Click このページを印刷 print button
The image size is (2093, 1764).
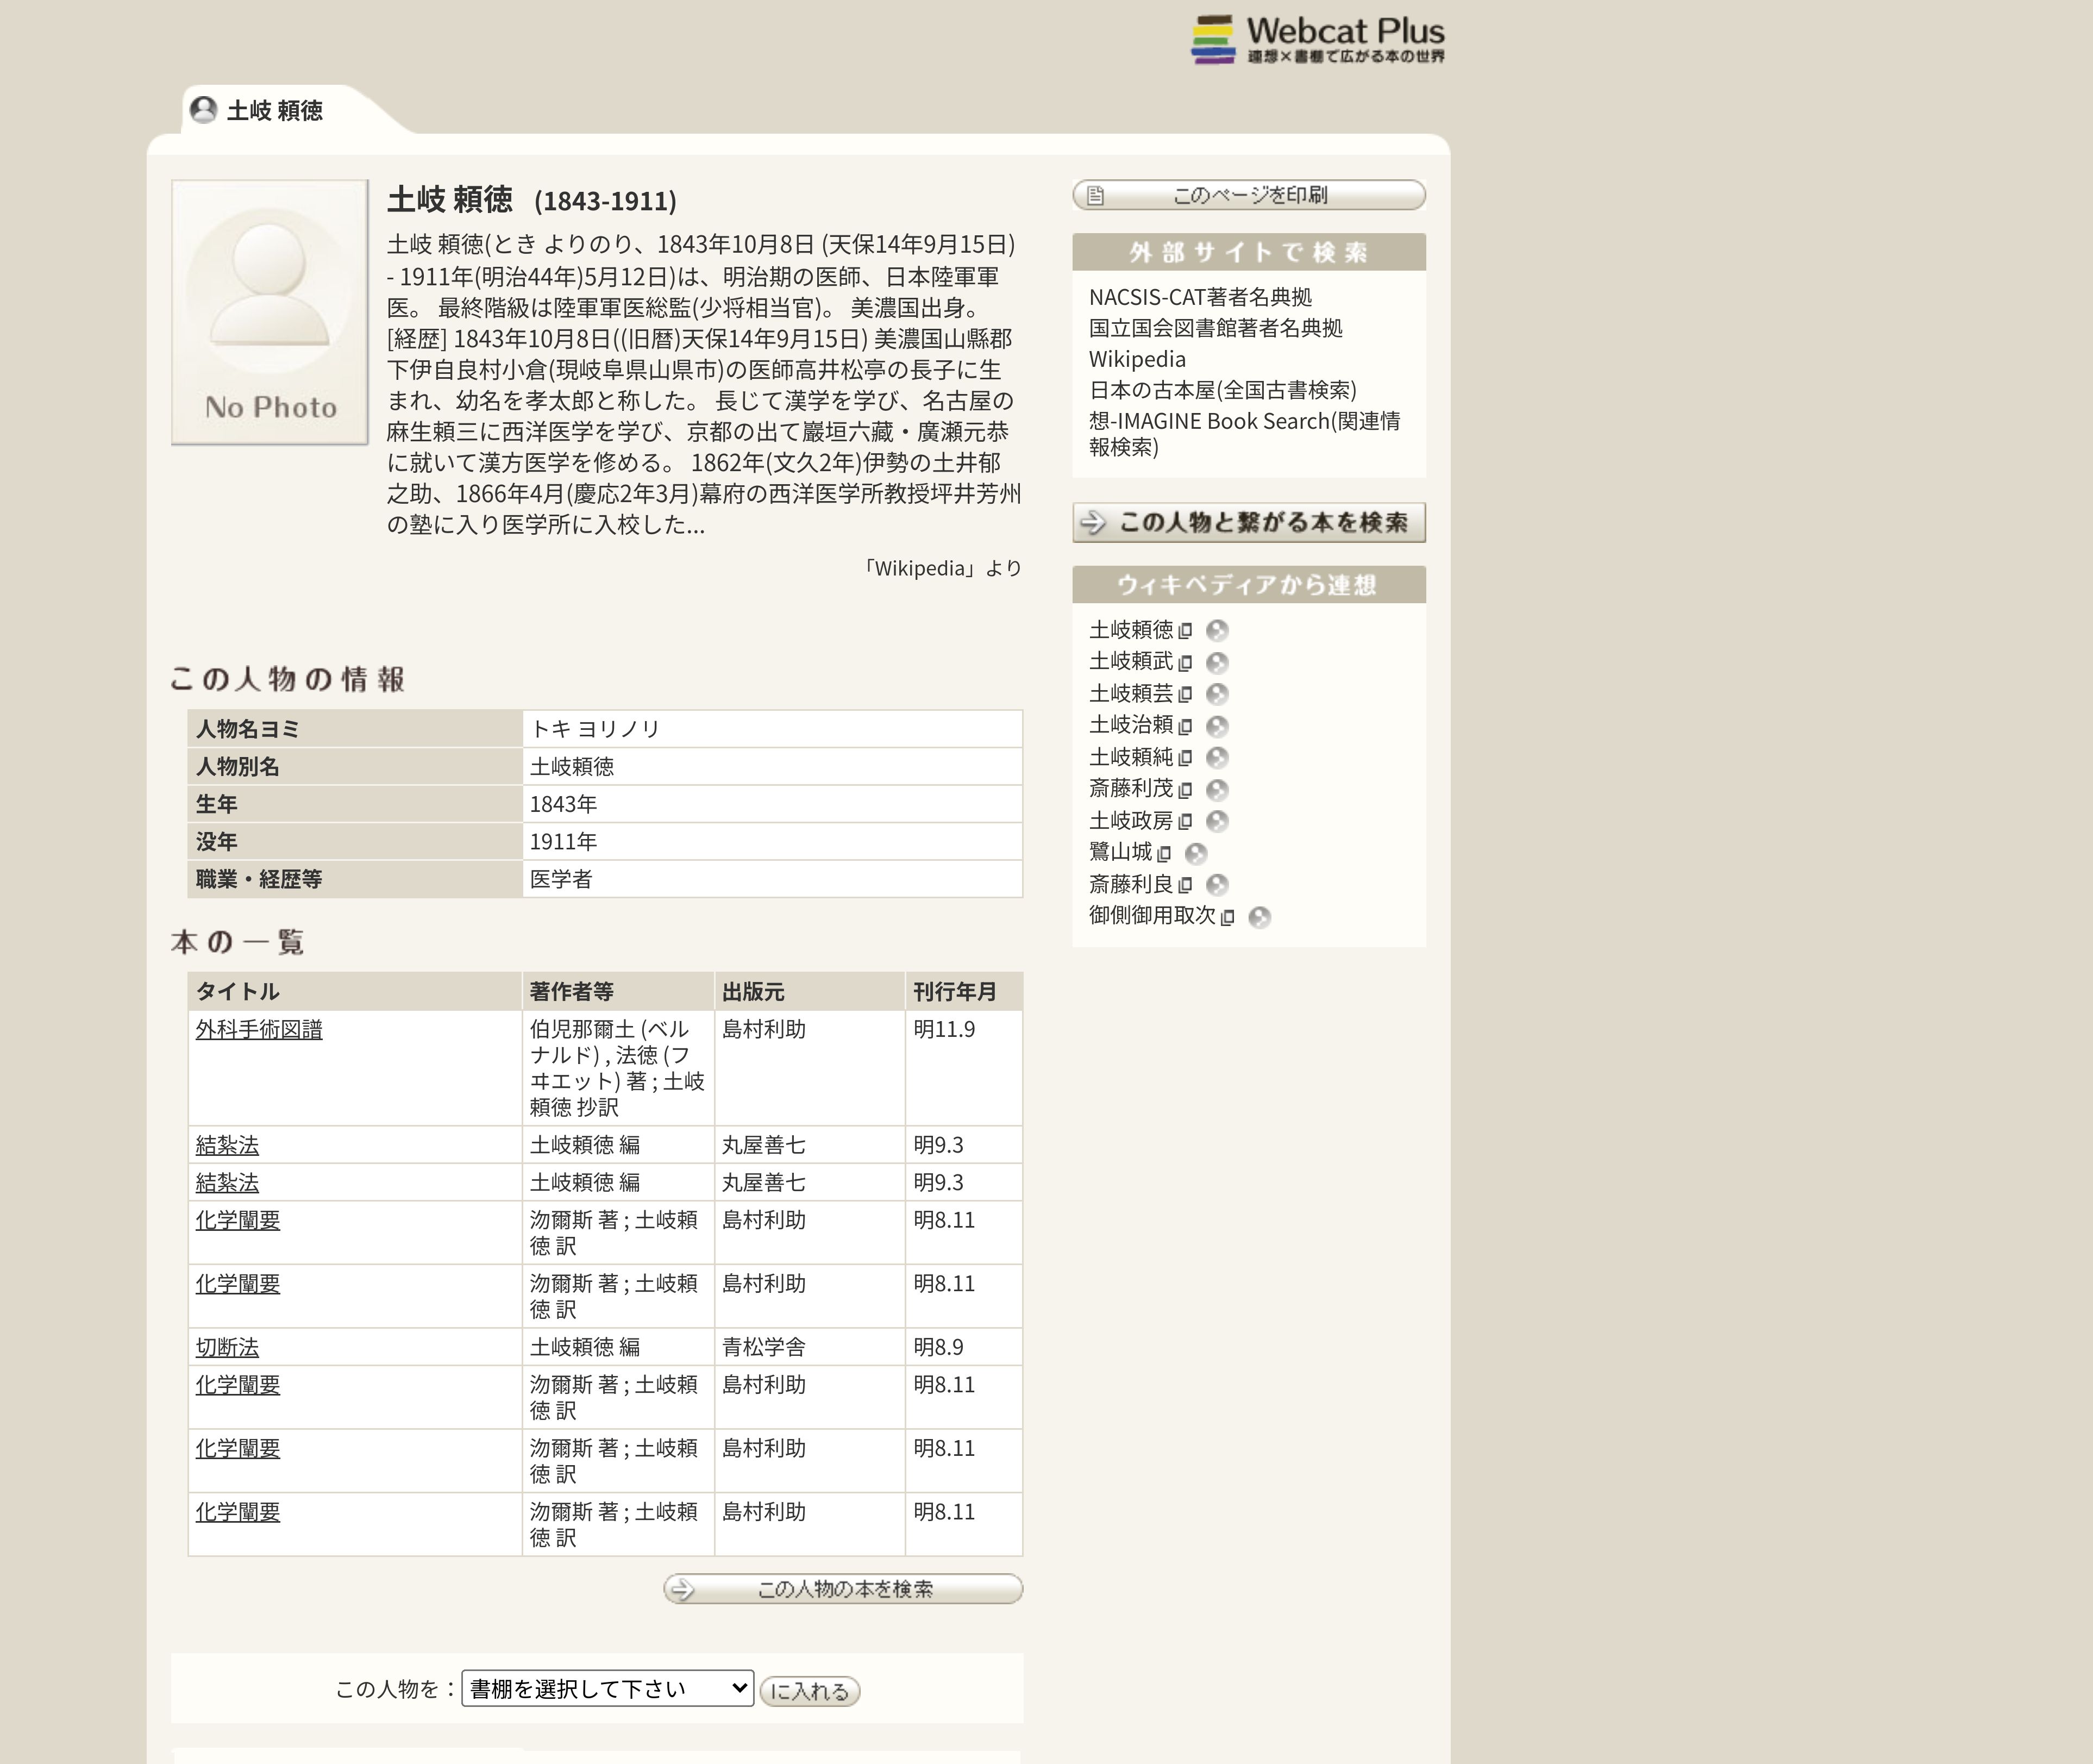coord(1248,195)
